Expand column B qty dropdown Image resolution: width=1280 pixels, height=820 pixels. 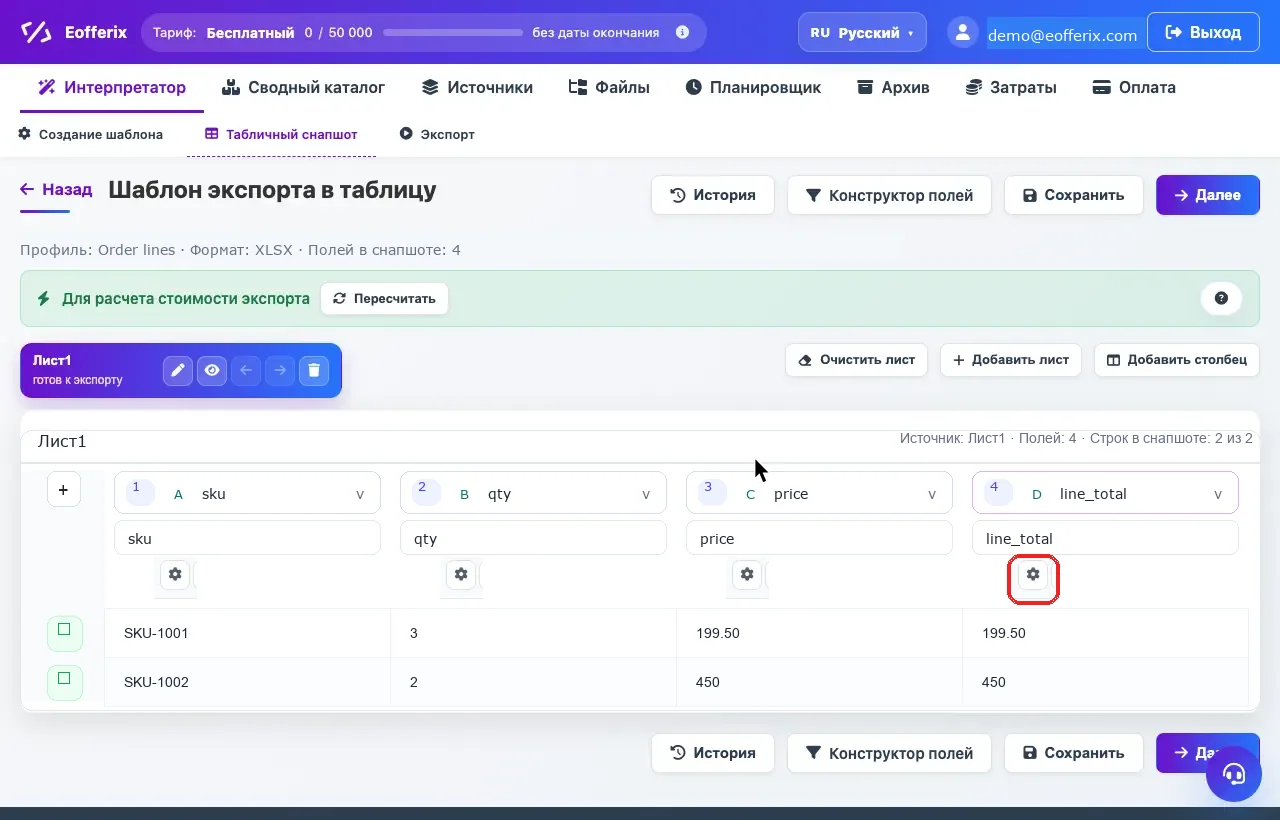pos(533,493)
